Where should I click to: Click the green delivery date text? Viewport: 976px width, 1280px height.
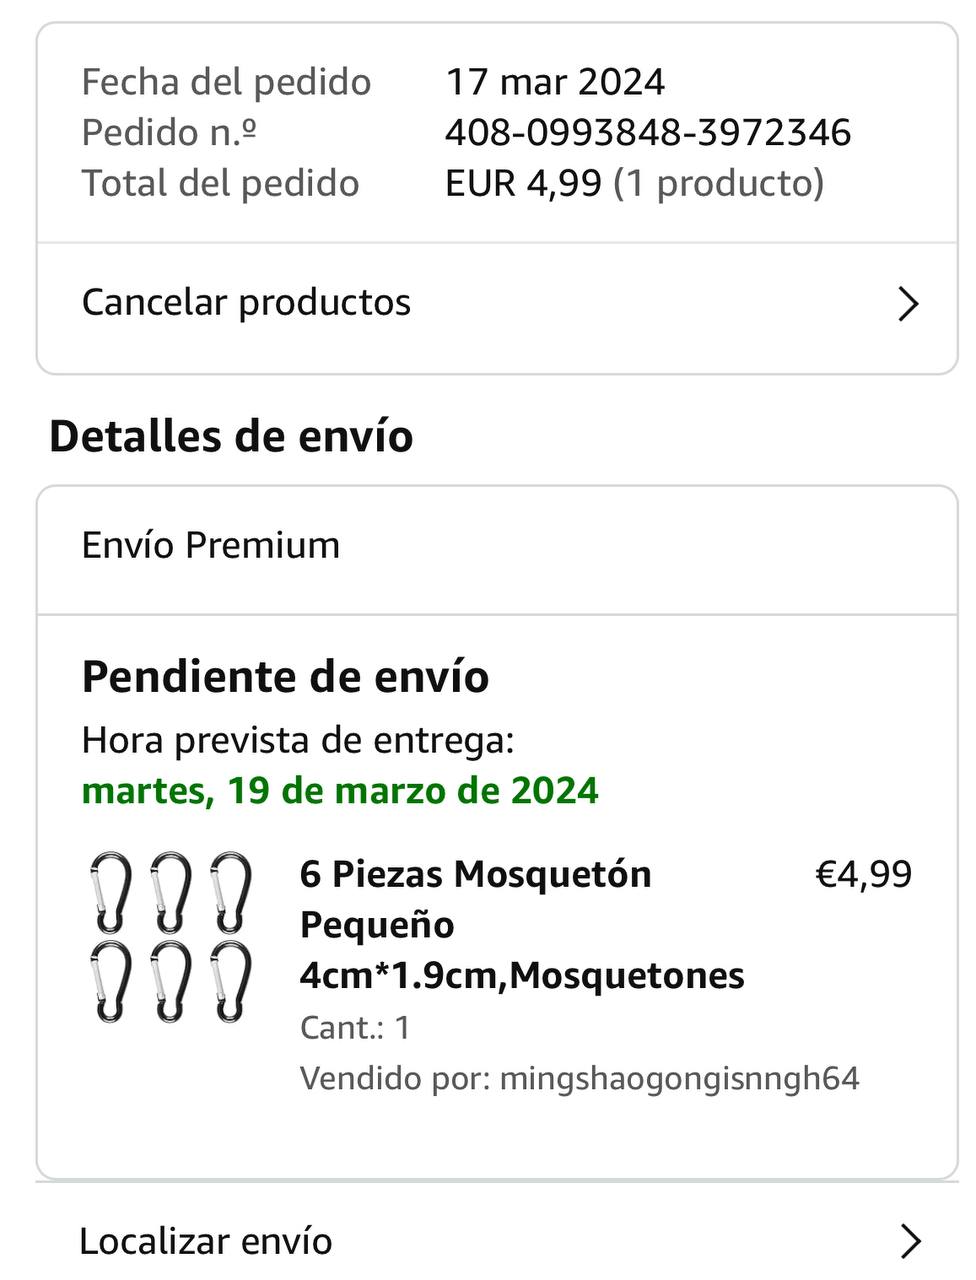click(340, 791)
